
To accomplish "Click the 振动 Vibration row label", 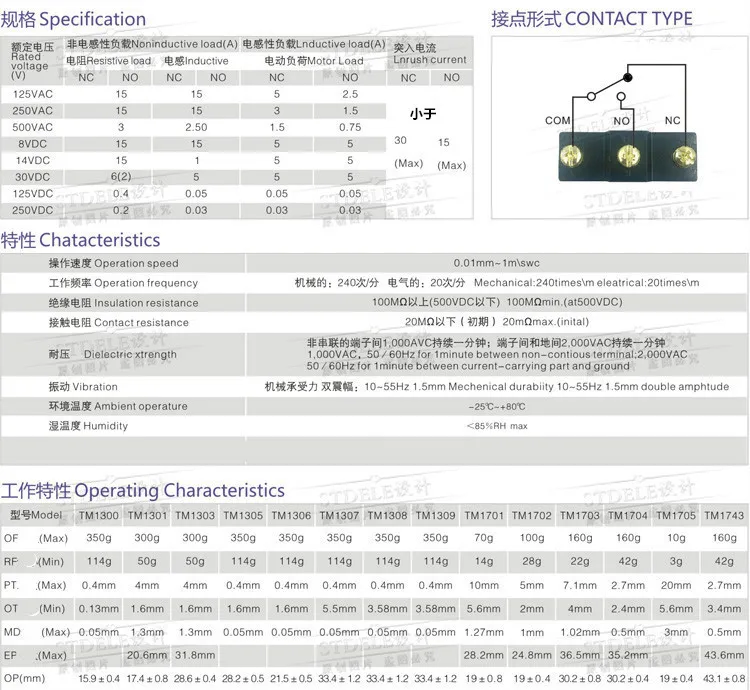I will (x=83, y=386).
